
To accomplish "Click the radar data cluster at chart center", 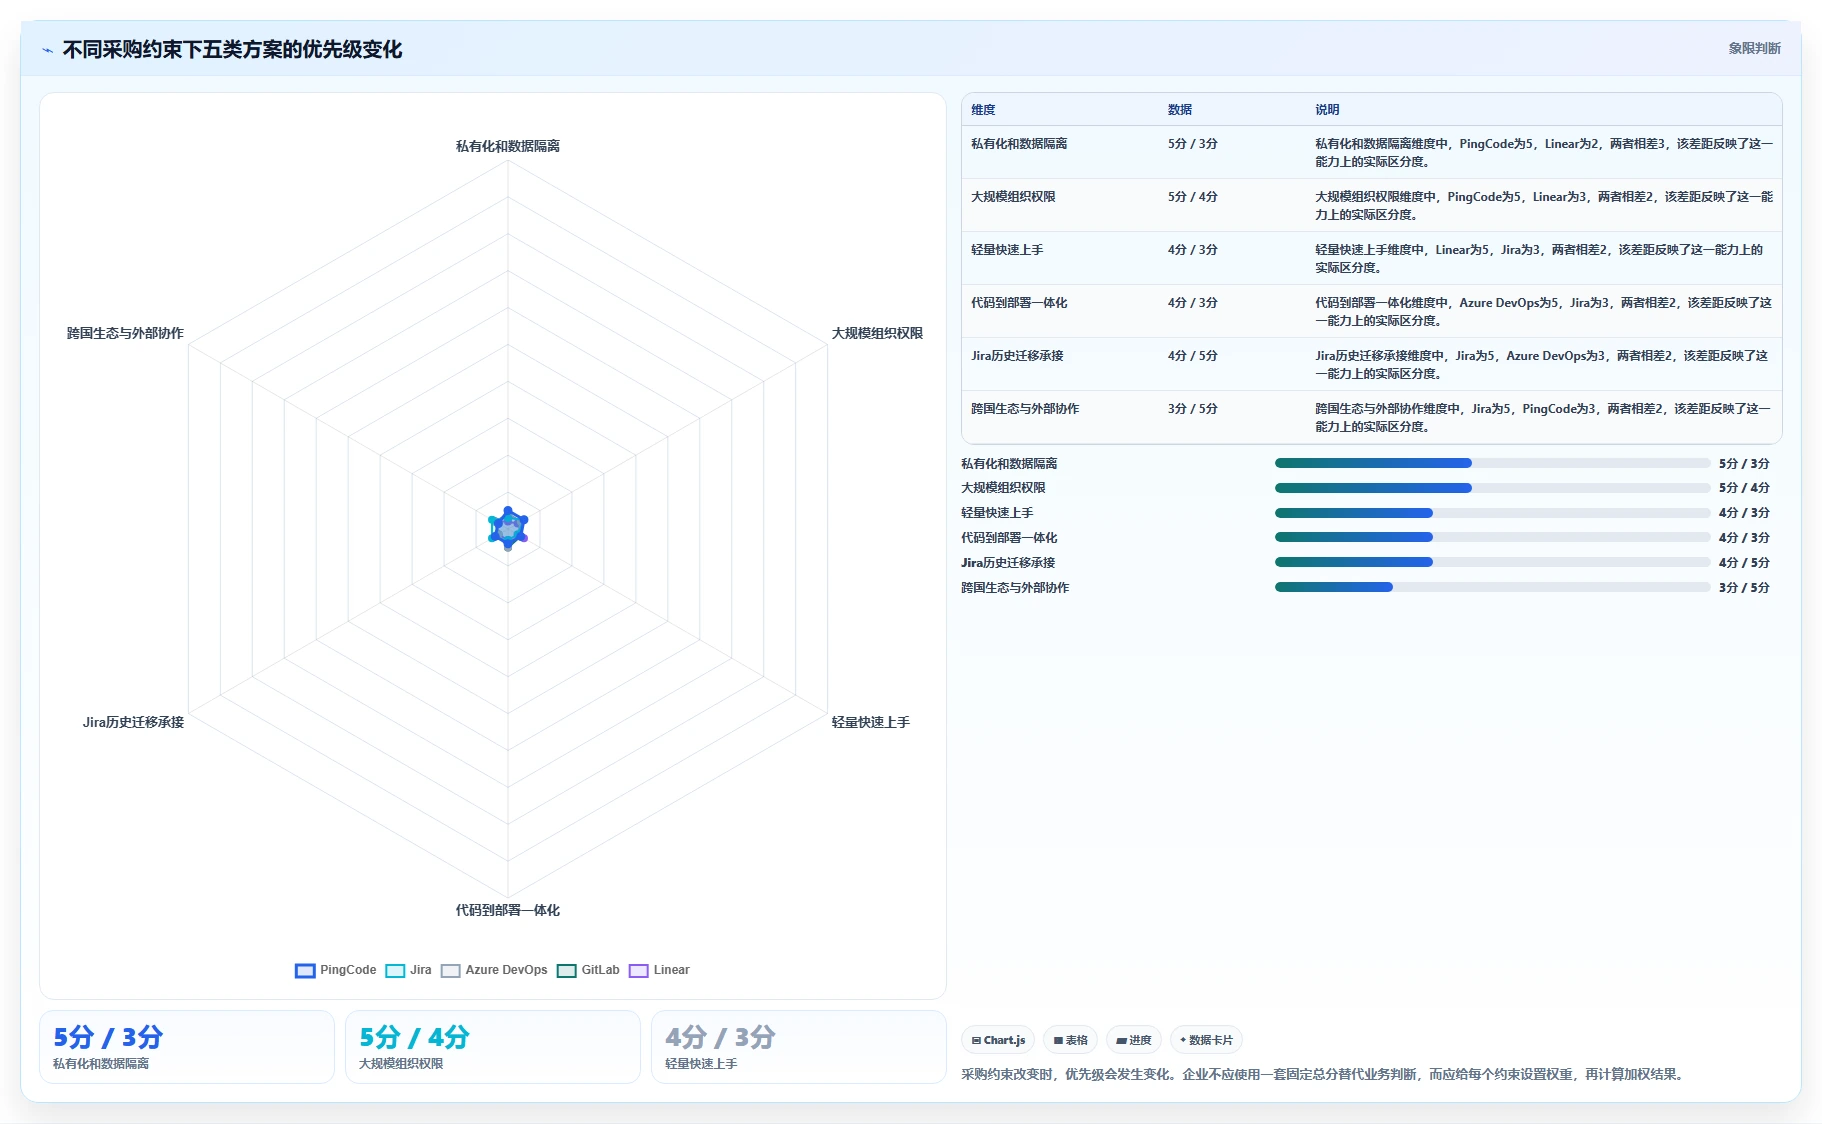I will tap(508, 528).
